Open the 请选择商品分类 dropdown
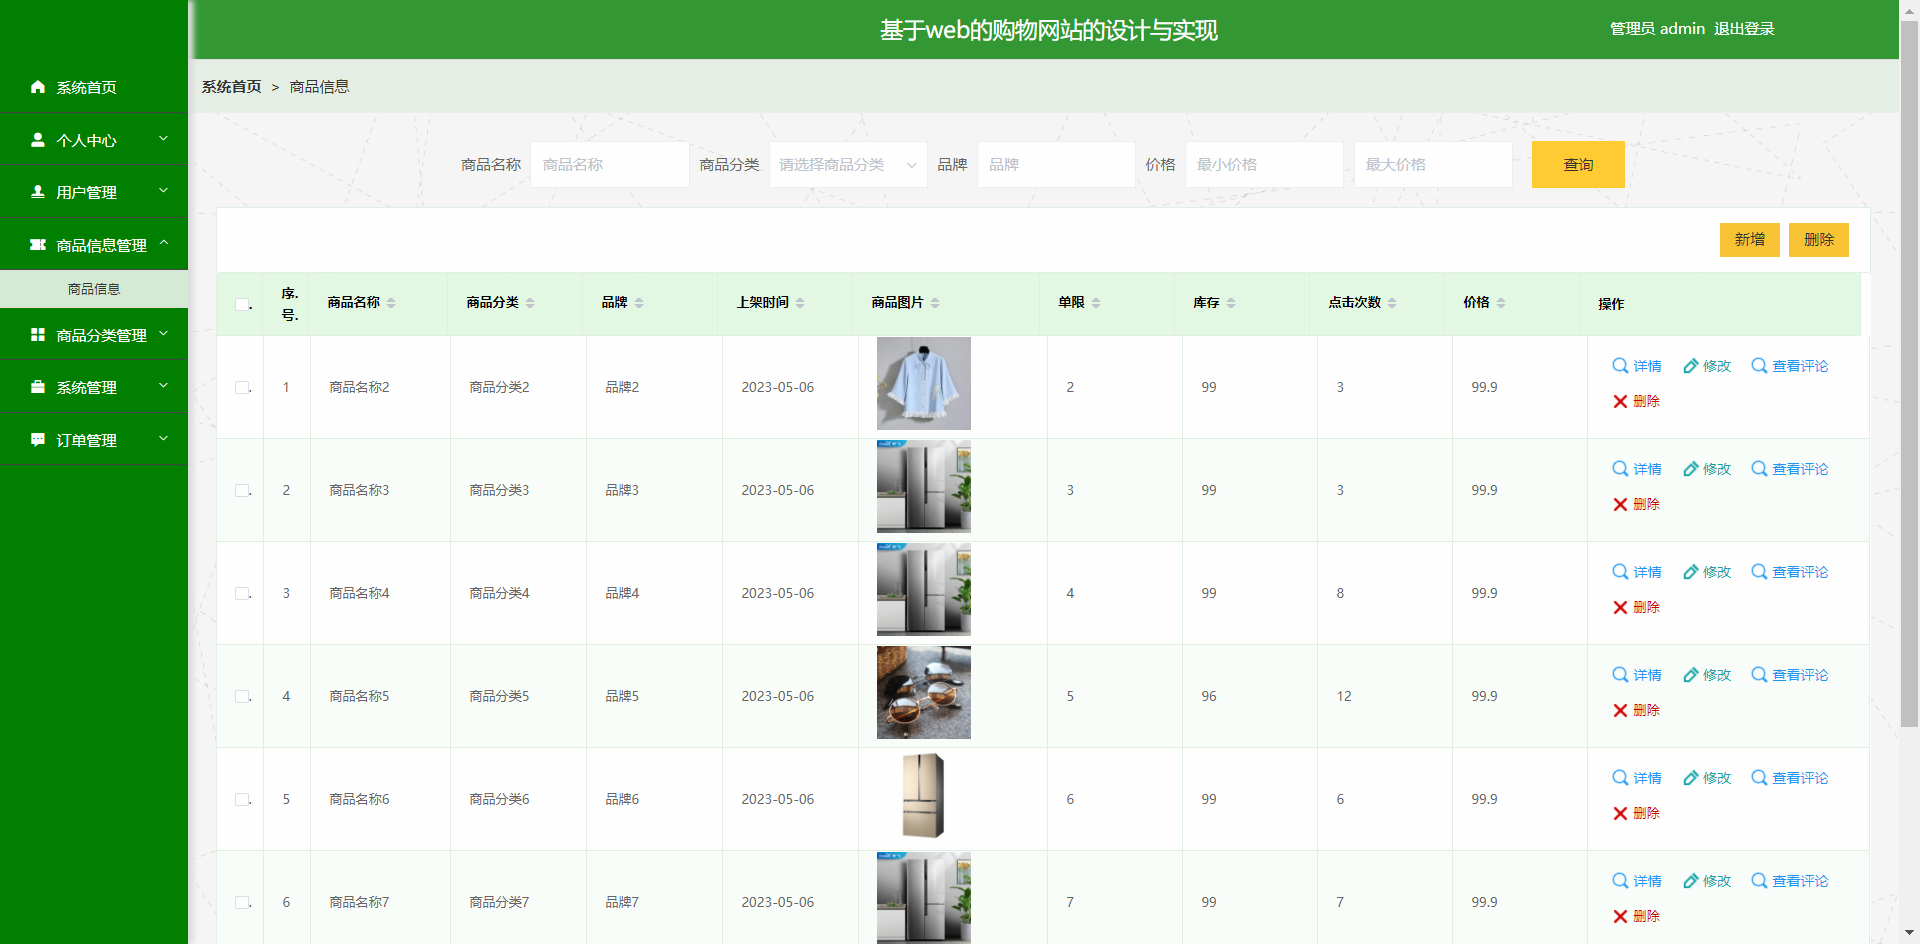1920x944 pixels. tap(847, 165)
